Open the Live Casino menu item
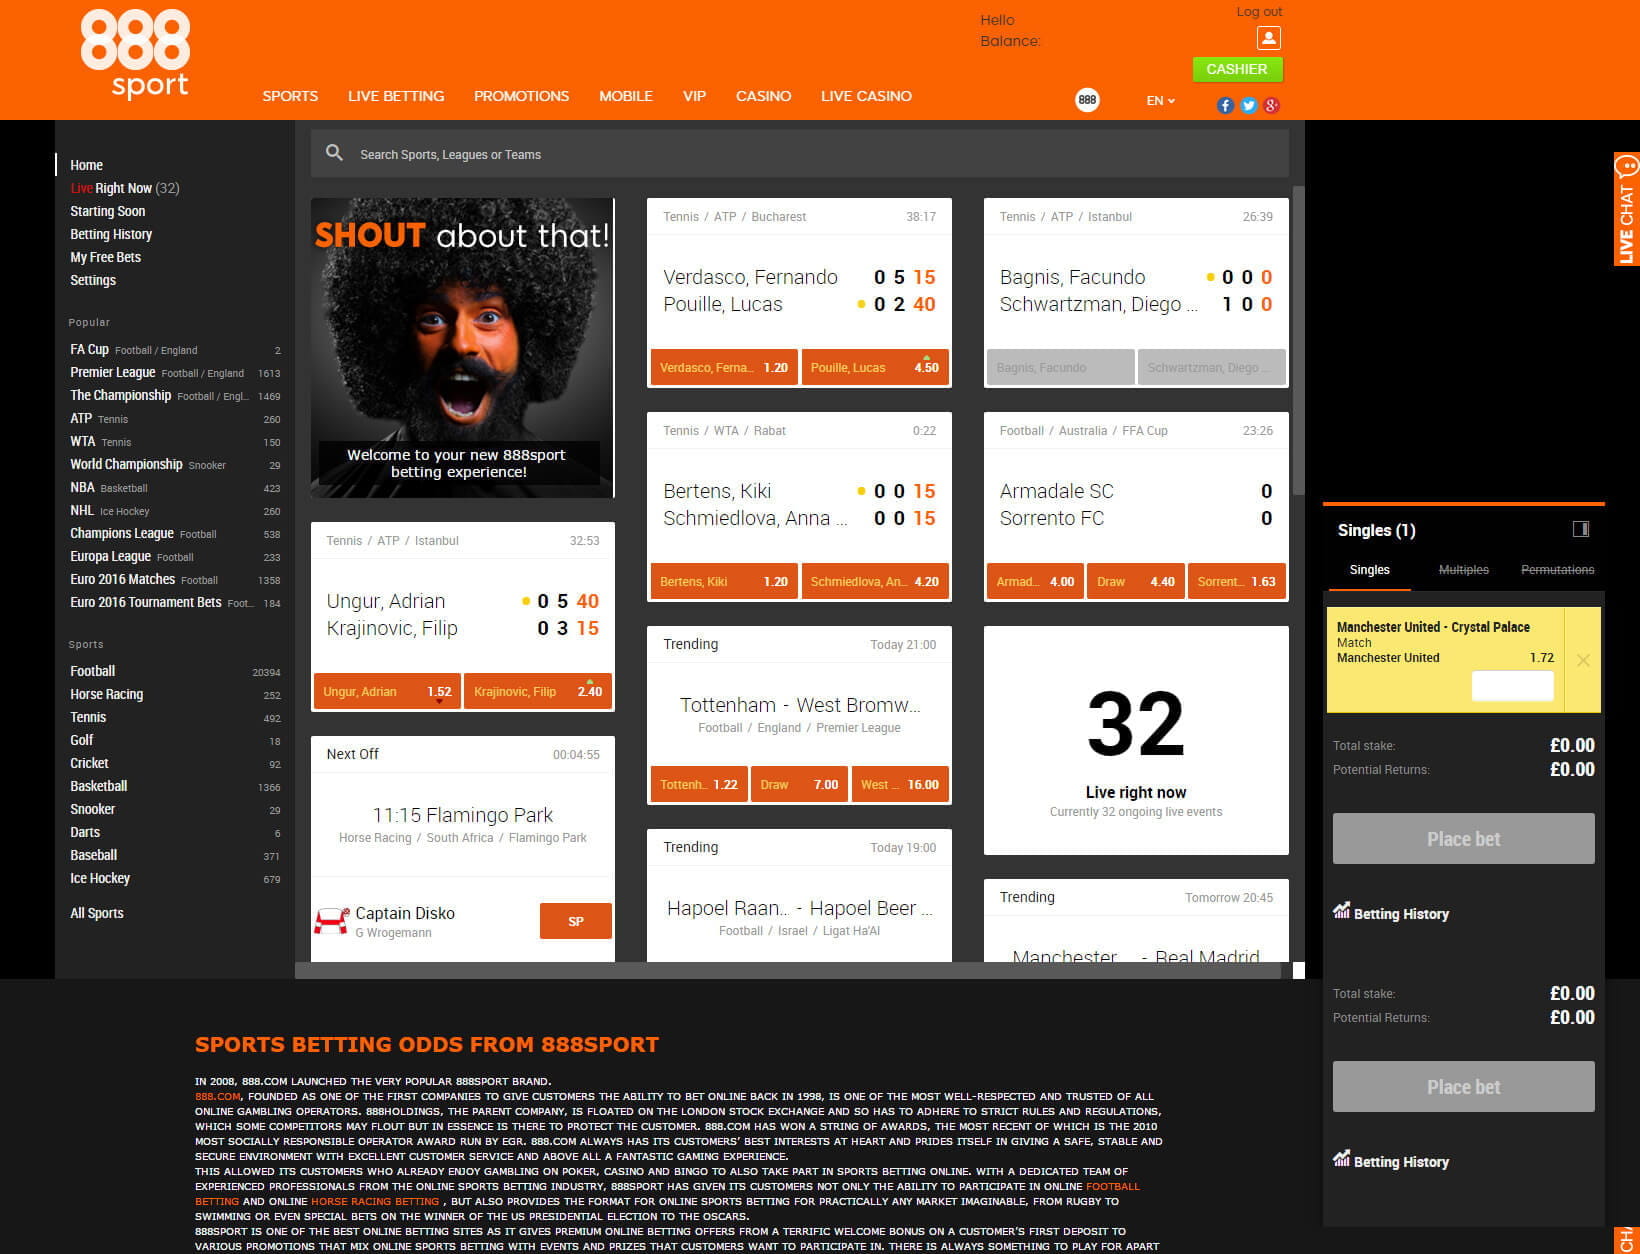This screenshot has width=1640, height=1254. (x=866, y=96)
